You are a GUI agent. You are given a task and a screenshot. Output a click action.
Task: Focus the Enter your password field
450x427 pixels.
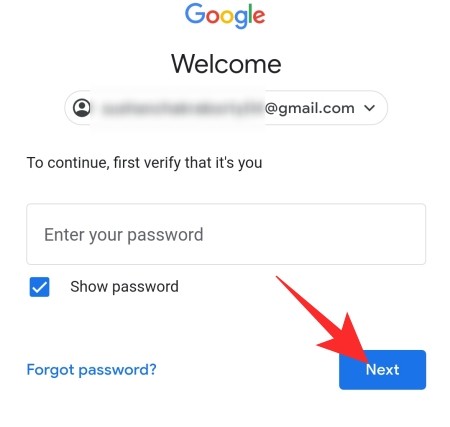[226, 234]
